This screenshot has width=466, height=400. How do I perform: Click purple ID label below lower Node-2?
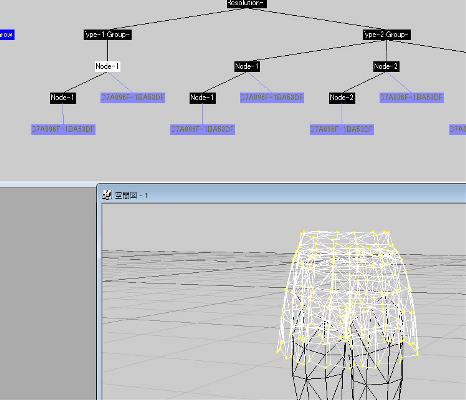pos(342,129)
